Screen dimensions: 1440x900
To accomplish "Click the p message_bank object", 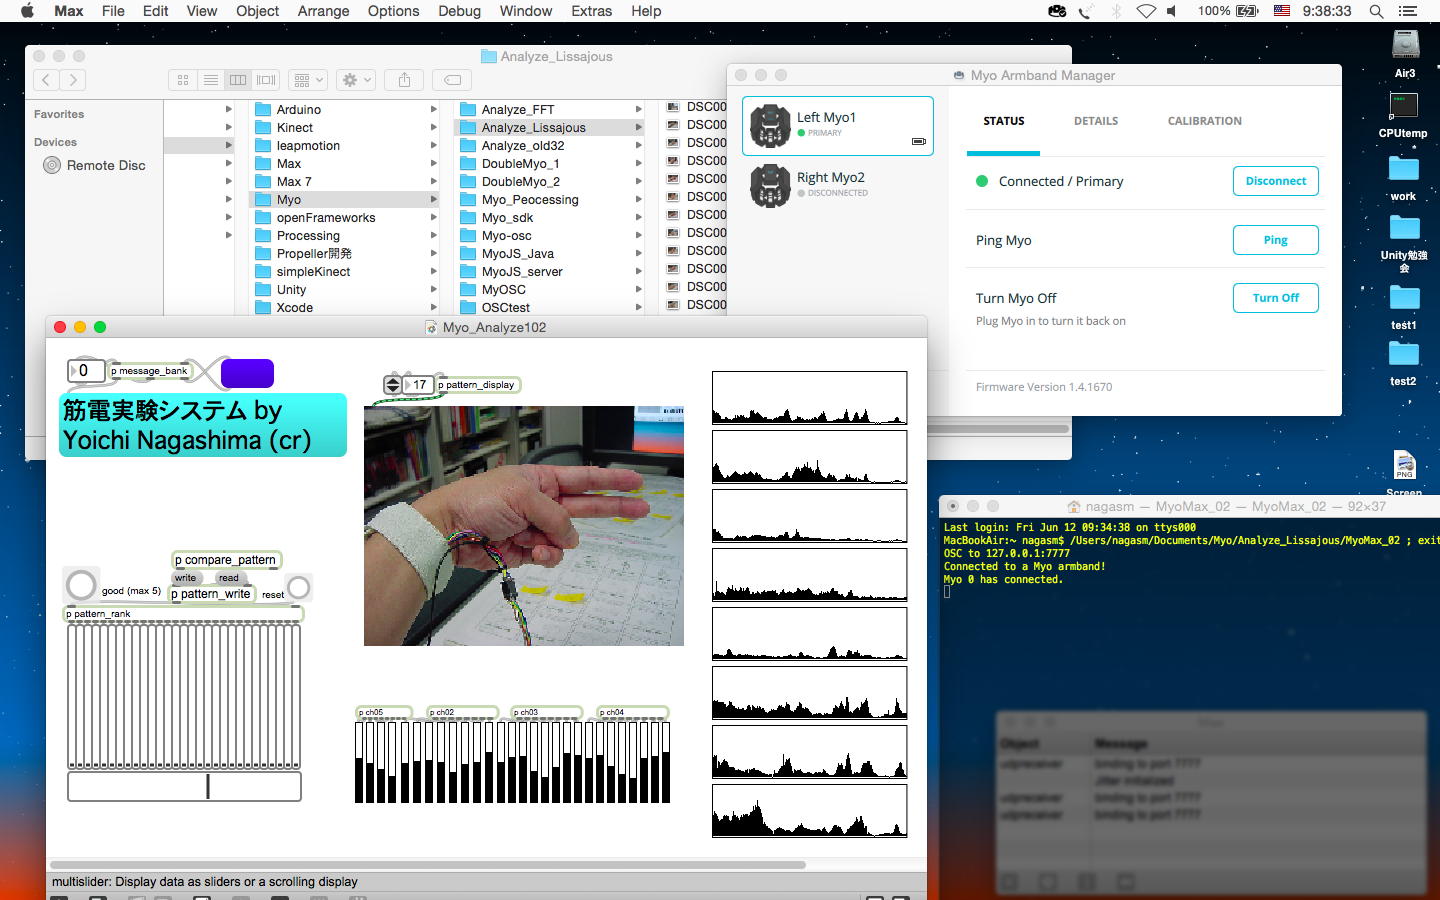I will tap(149, 371).
